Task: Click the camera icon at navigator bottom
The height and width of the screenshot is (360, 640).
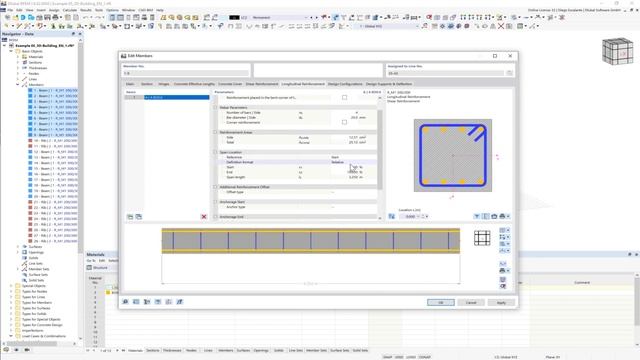Action: 27,350
